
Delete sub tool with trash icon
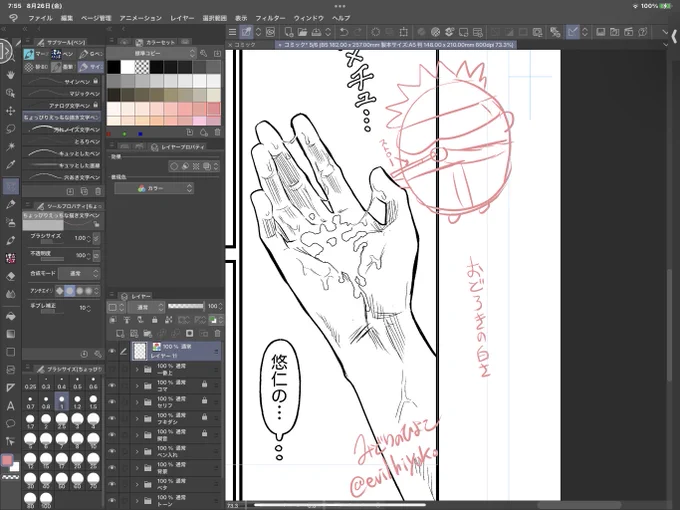point(98,191)
